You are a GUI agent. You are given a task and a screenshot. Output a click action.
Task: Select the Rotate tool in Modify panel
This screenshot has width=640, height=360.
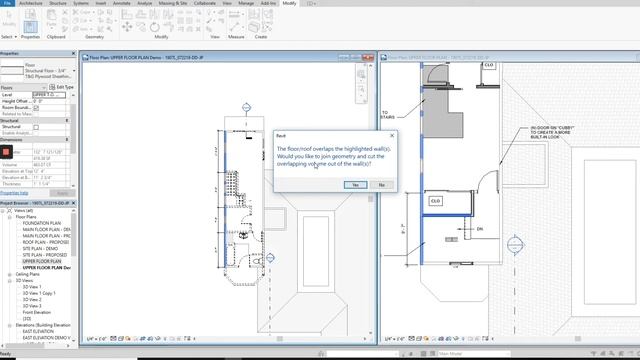155,27
